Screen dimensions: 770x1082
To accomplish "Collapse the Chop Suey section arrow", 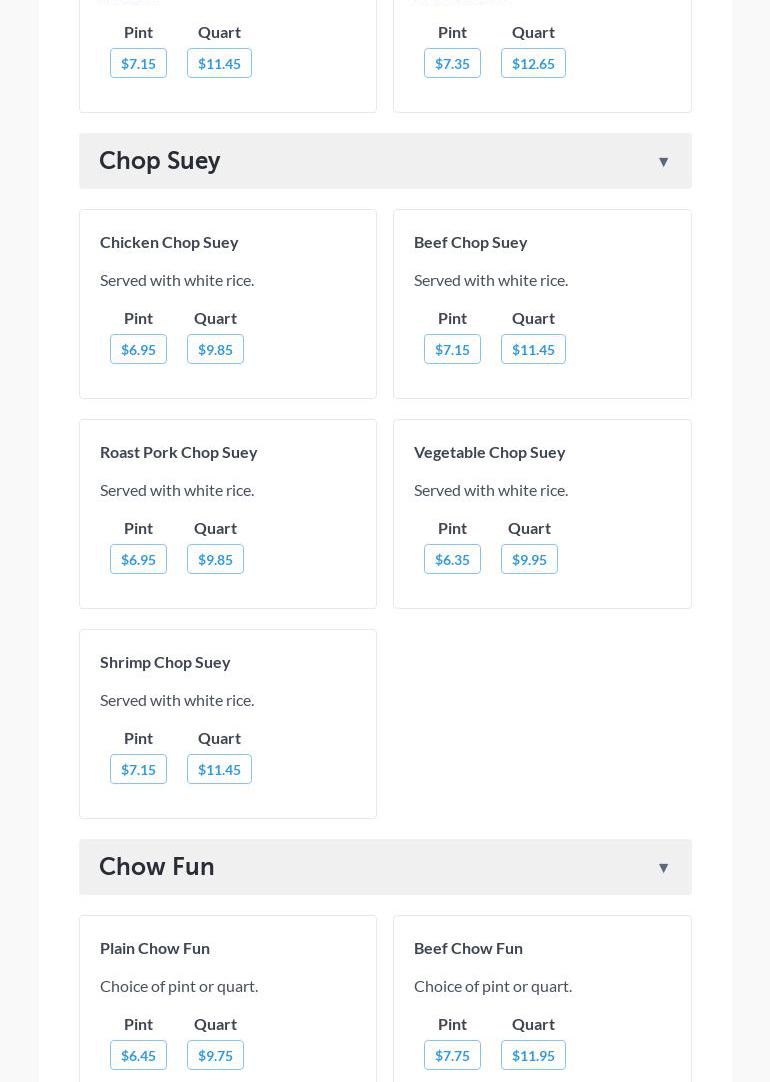I will pyautogui.click(x=663, y=162).
